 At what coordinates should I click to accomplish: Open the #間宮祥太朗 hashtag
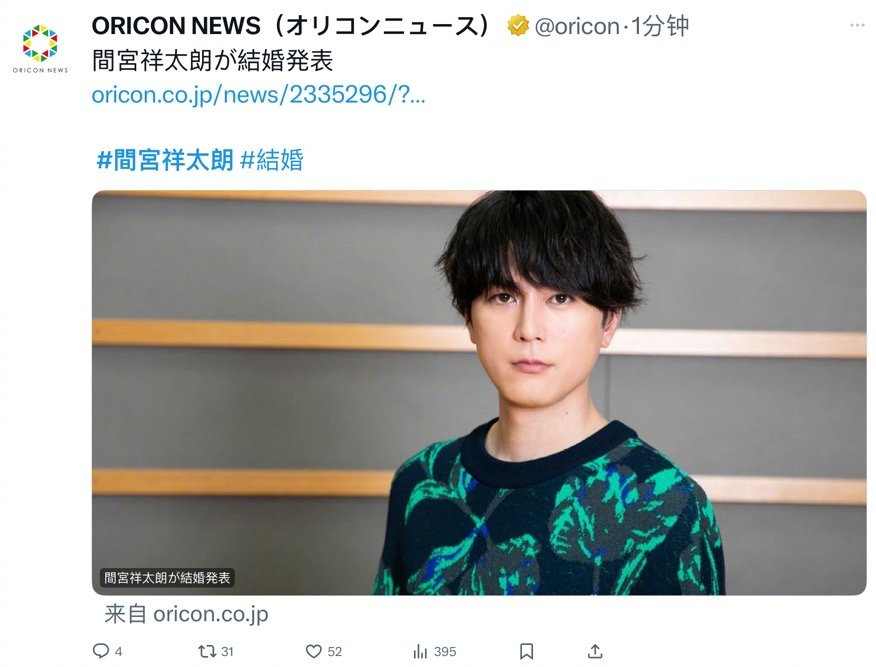click(x=165, y=160)
